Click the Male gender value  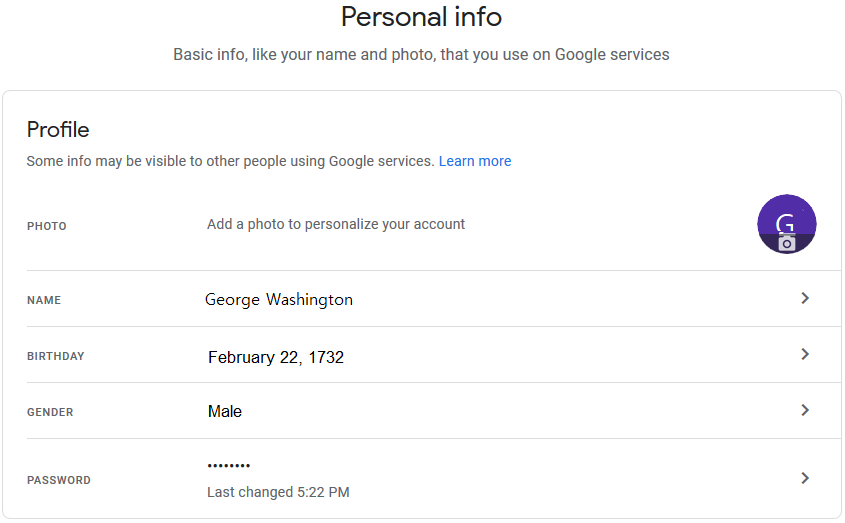click(x=225, y=411)
